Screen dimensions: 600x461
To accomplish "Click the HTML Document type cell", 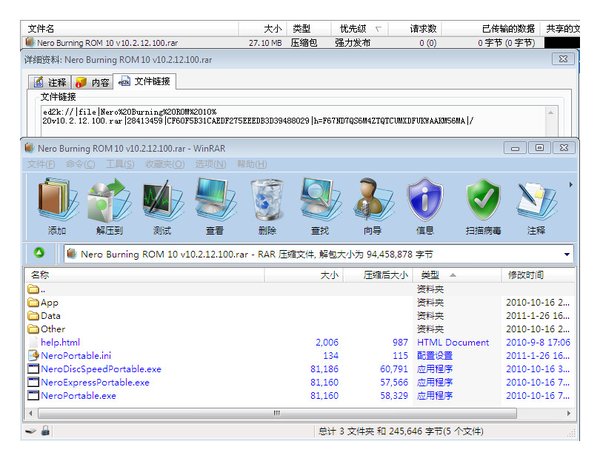I will [x=453, y=342].
